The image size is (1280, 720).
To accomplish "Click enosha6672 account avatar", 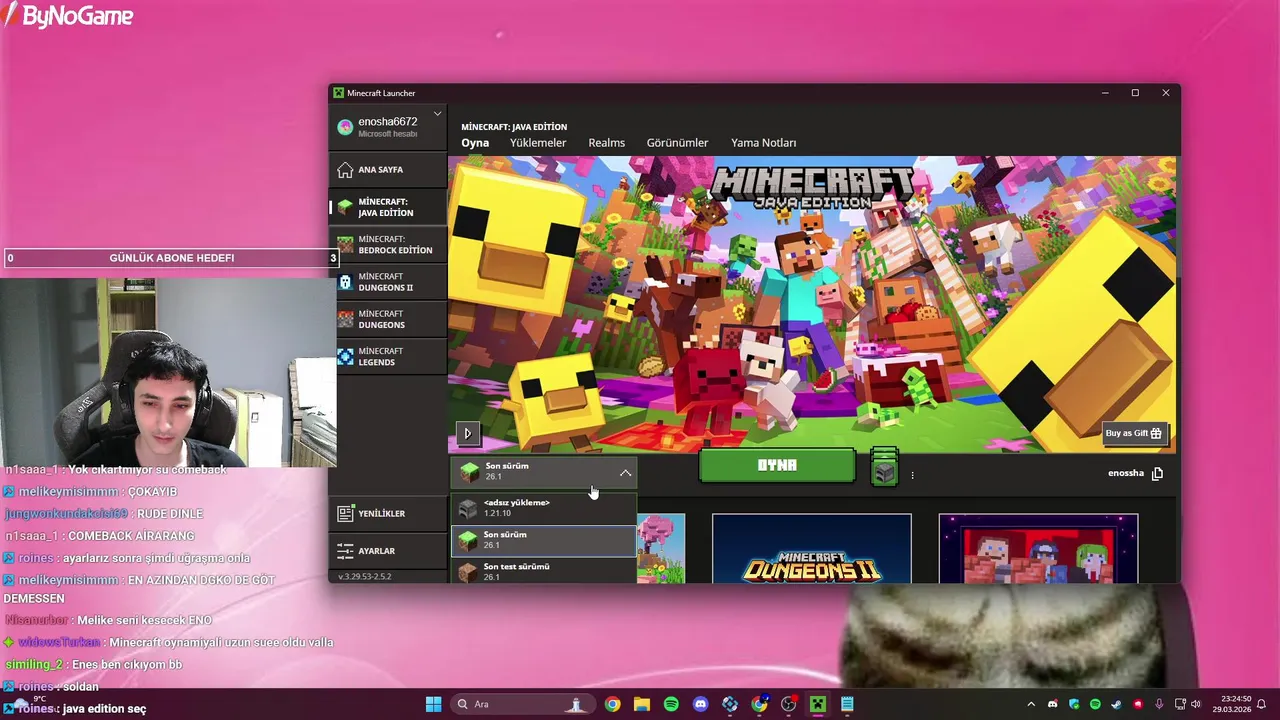I will [x=345, y=127].
